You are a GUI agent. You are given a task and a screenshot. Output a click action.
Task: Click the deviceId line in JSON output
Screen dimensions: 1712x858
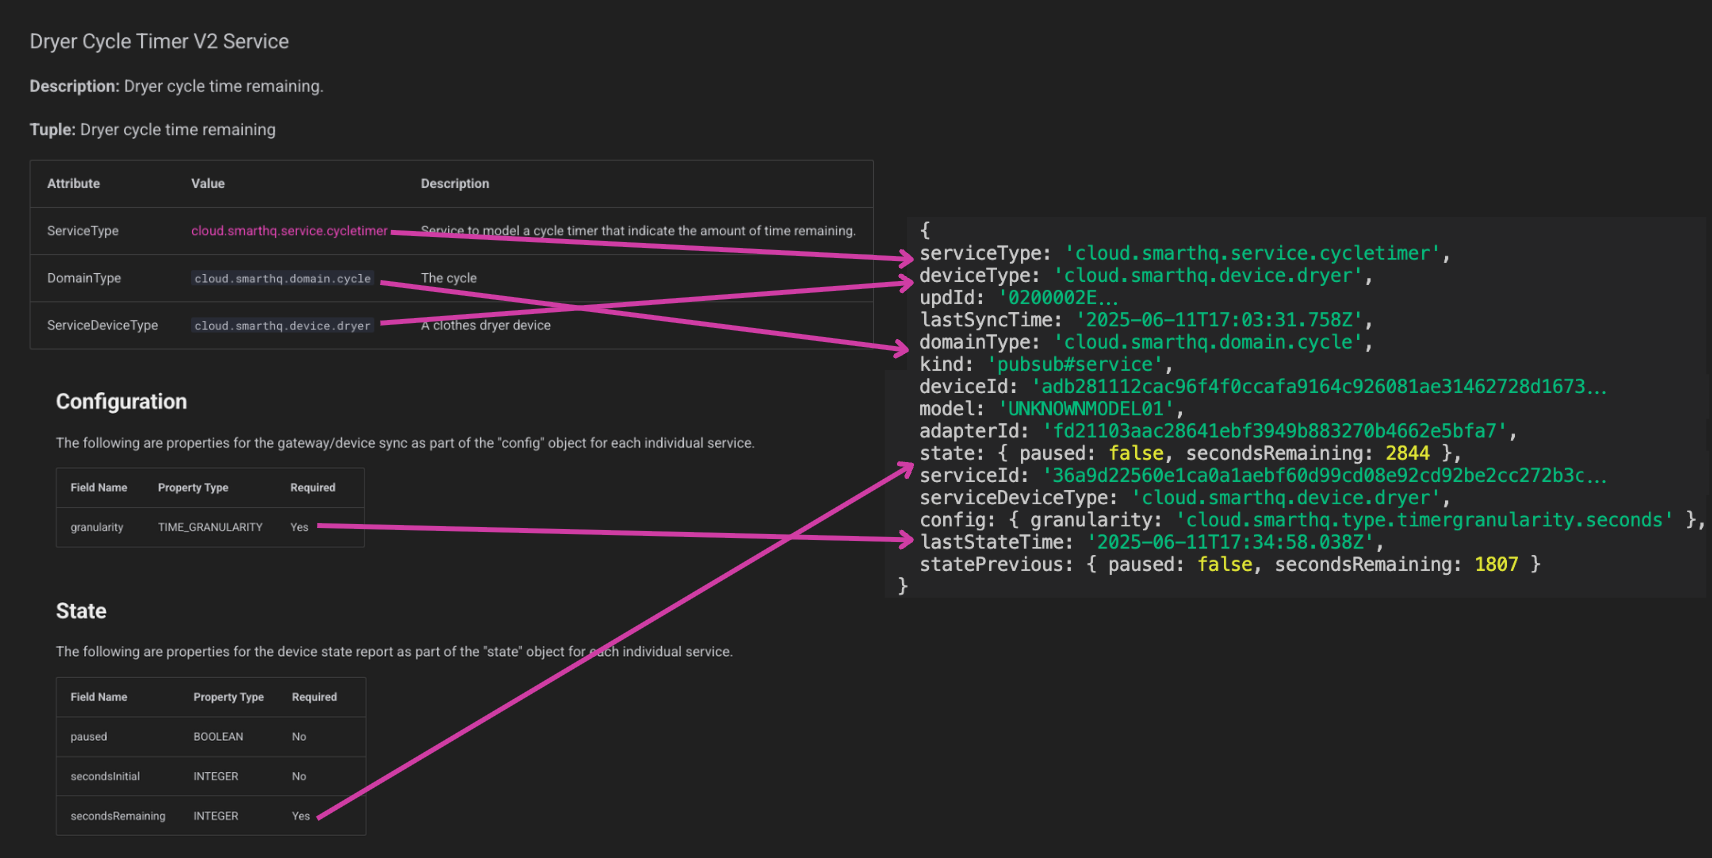pyautogui.click(x=1263, y=387)
